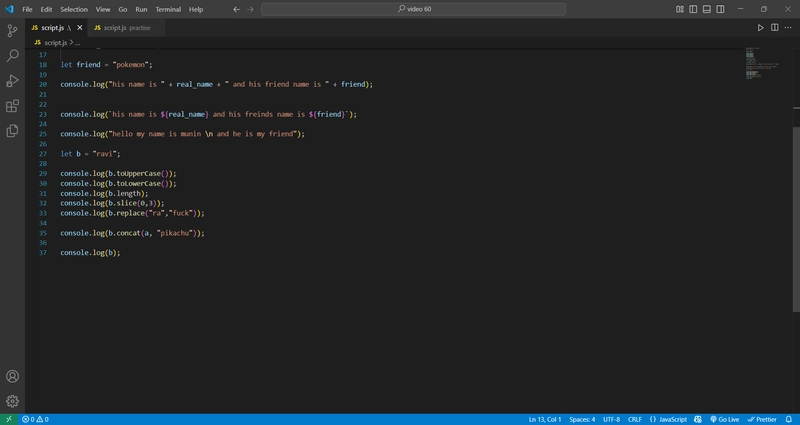Click line 23 template literal console.log
800x425 pixels.
coord(209,114)
